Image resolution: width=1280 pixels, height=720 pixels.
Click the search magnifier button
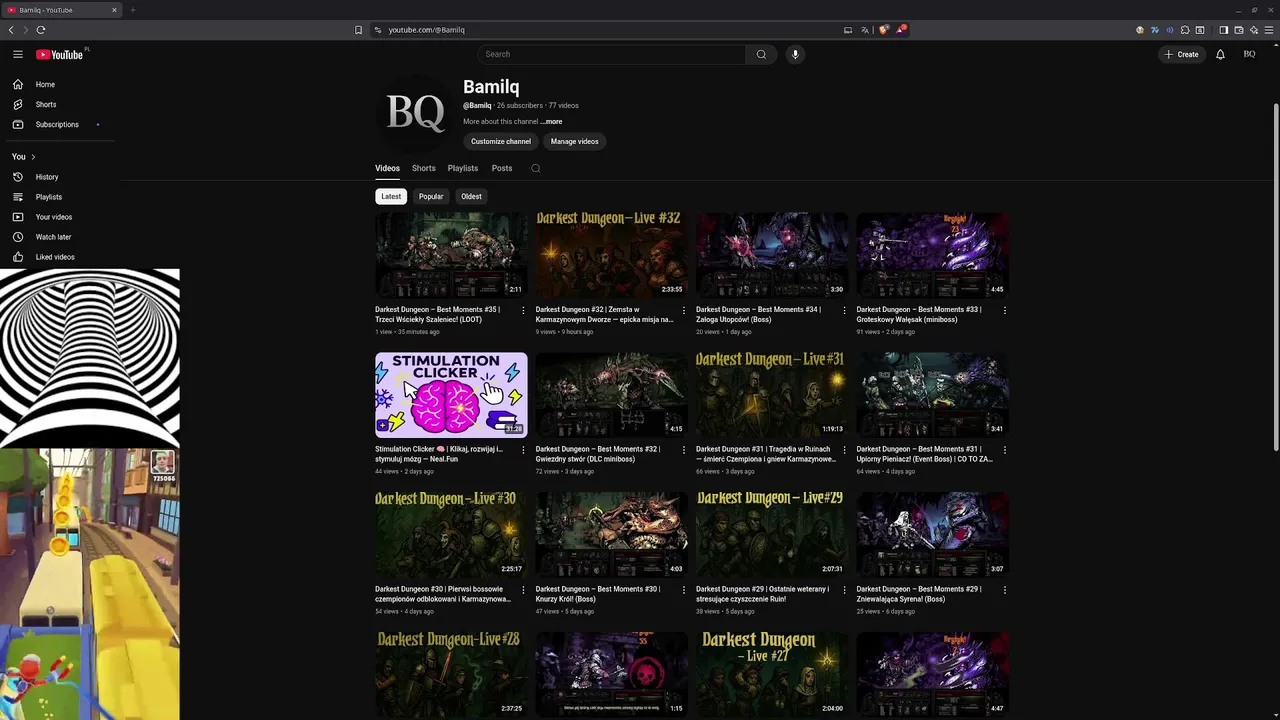[761, 54]
